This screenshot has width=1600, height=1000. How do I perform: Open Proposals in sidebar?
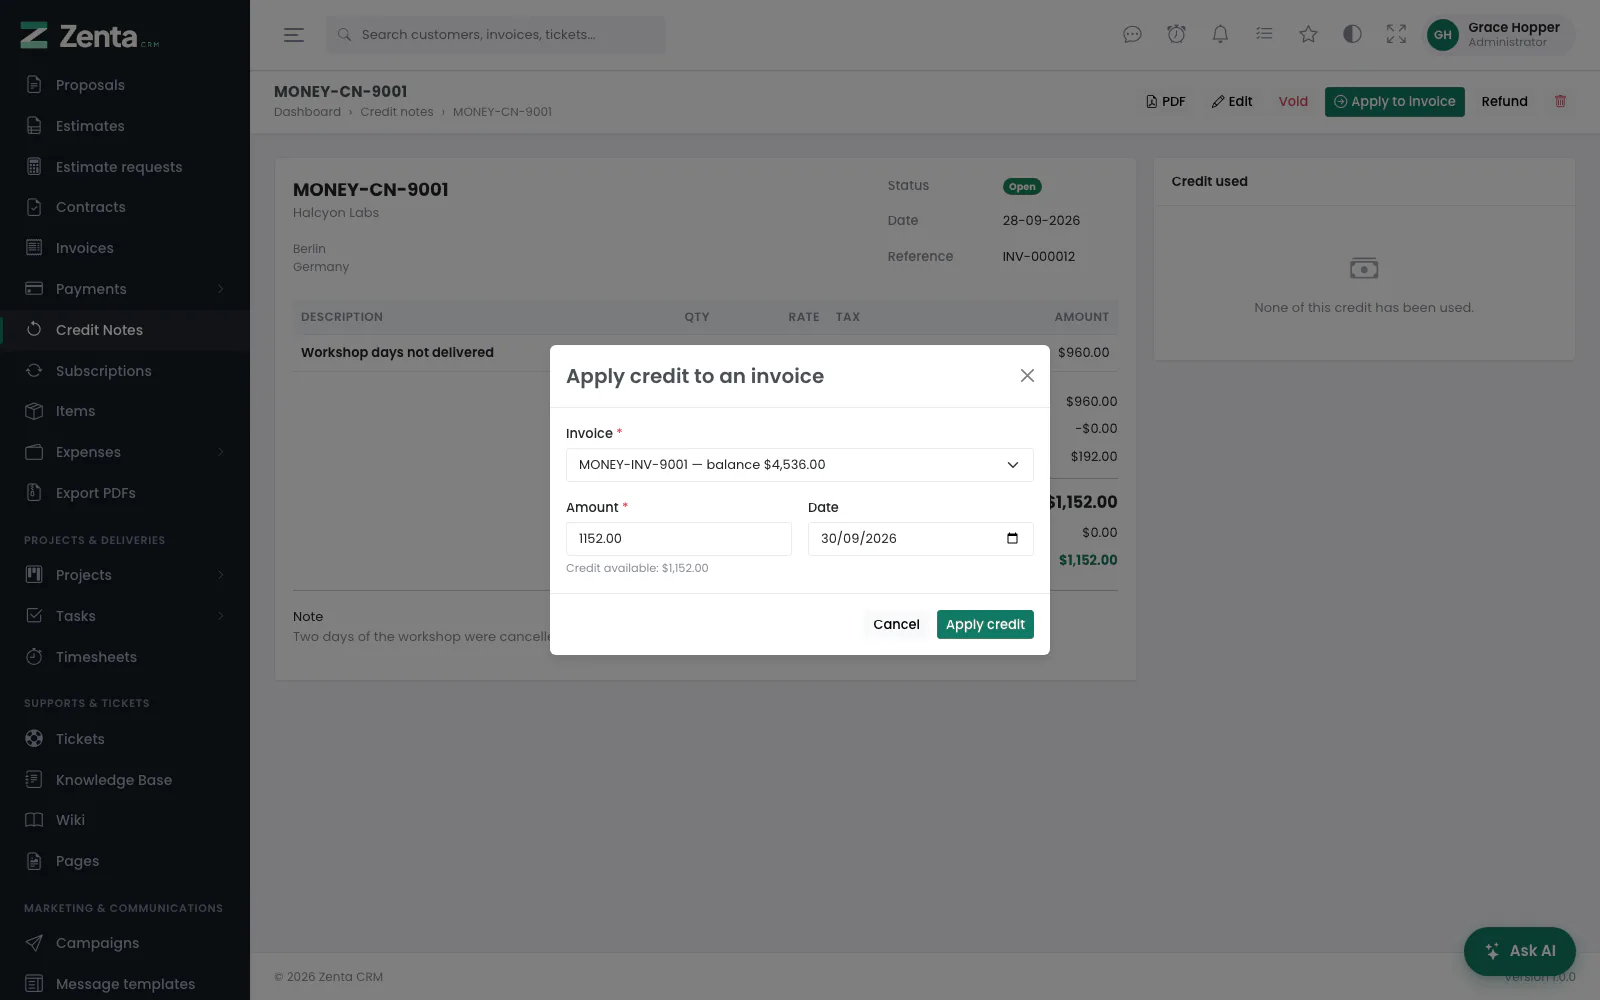coord(125,85)
